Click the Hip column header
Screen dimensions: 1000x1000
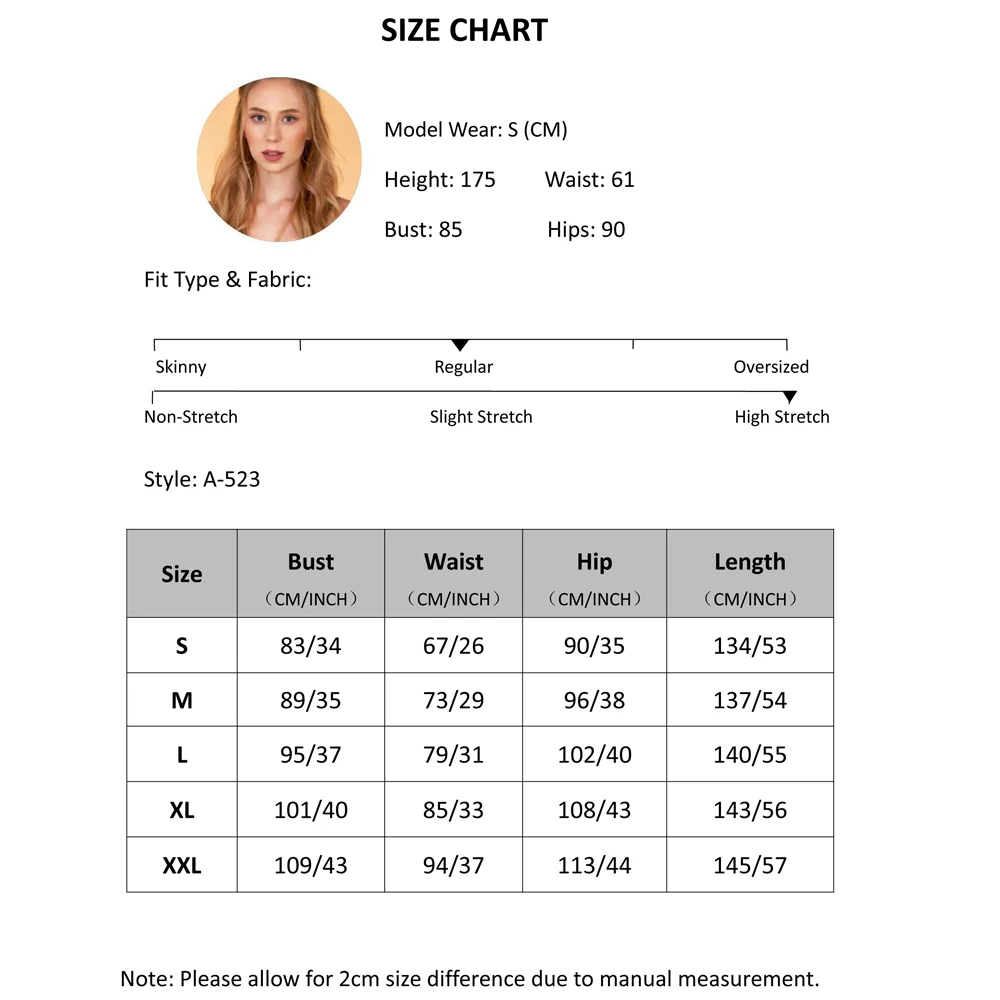pyautogui.click(x=594, y=563)
